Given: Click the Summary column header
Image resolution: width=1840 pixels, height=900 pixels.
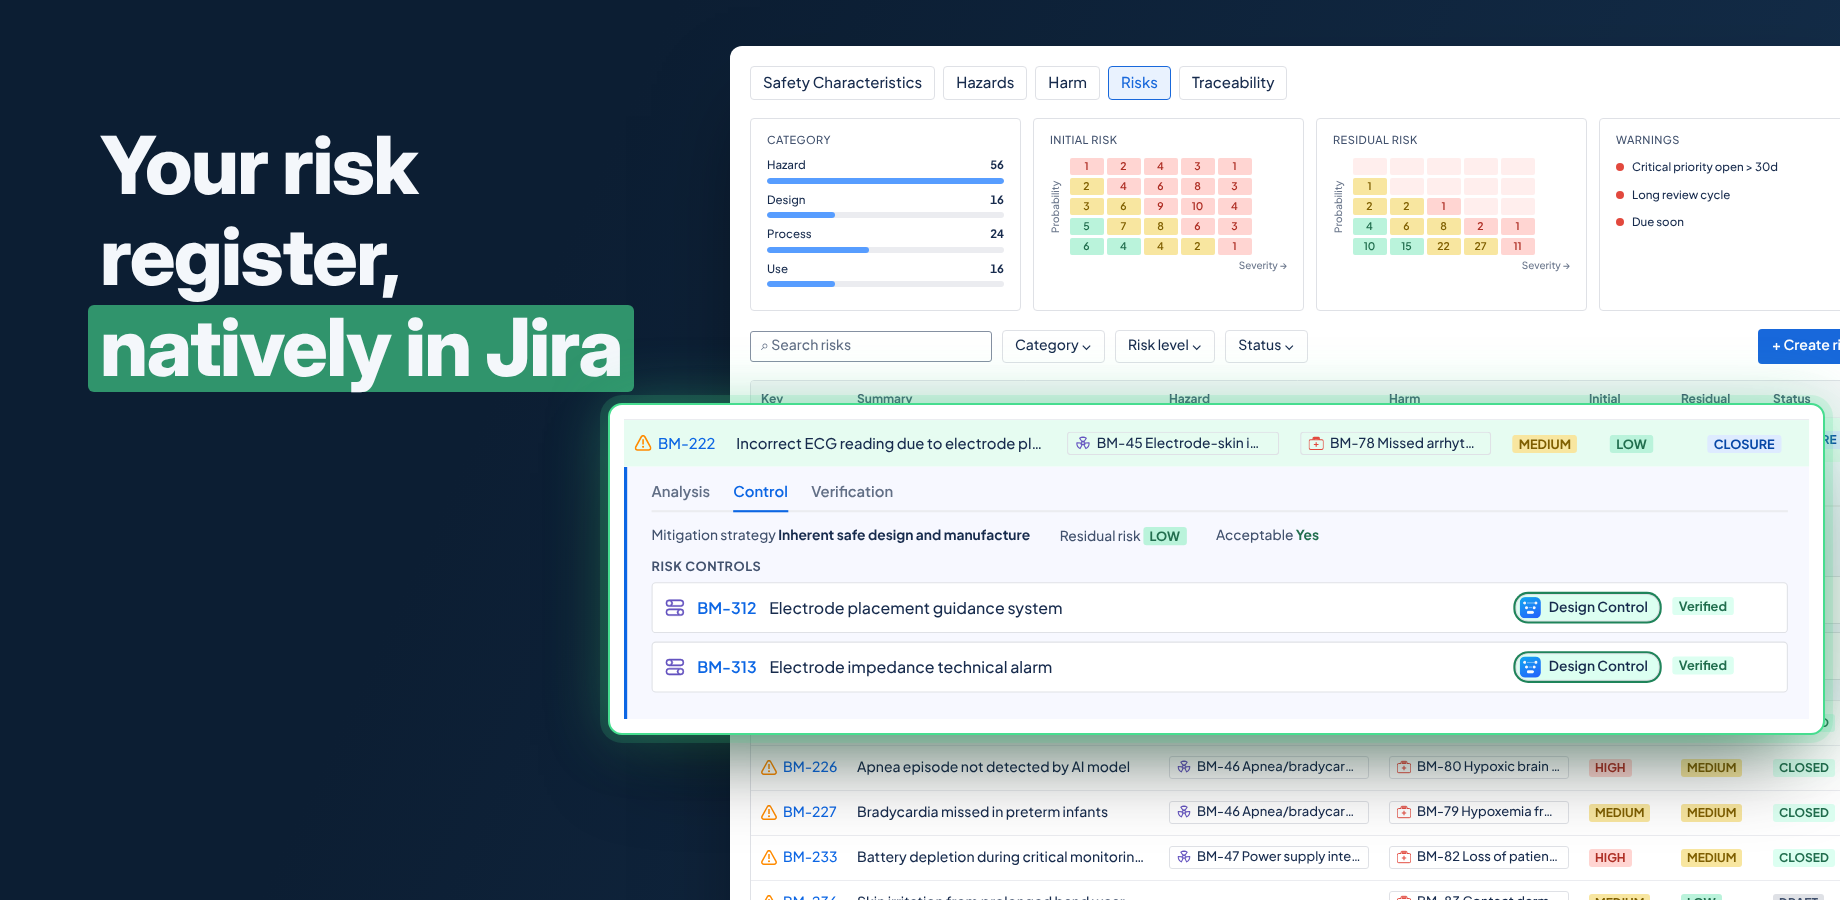Looking at the screenshot, I should pyautogui.click(x=884, y=398).
